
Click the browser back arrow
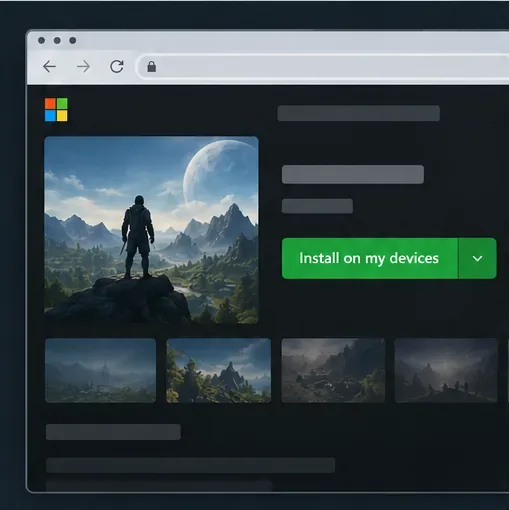coord(49,67)
